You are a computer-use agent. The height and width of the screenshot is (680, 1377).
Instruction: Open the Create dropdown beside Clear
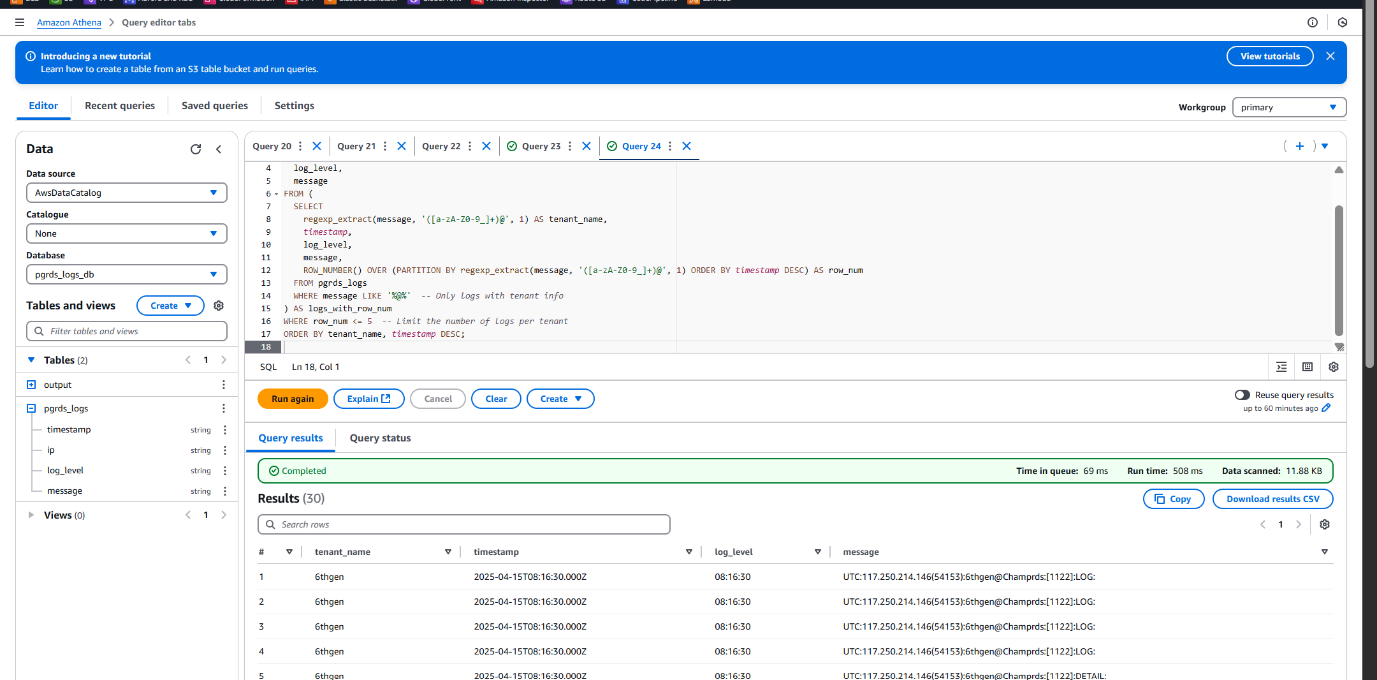tap(560, 399)
